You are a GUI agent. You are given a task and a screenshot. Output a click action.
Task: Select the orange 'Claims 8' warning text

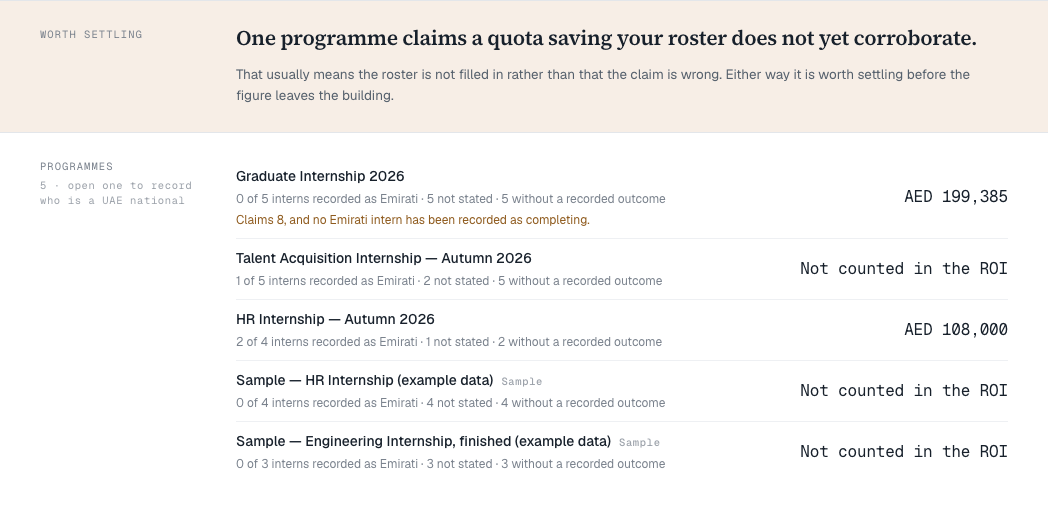coord(412,220)
